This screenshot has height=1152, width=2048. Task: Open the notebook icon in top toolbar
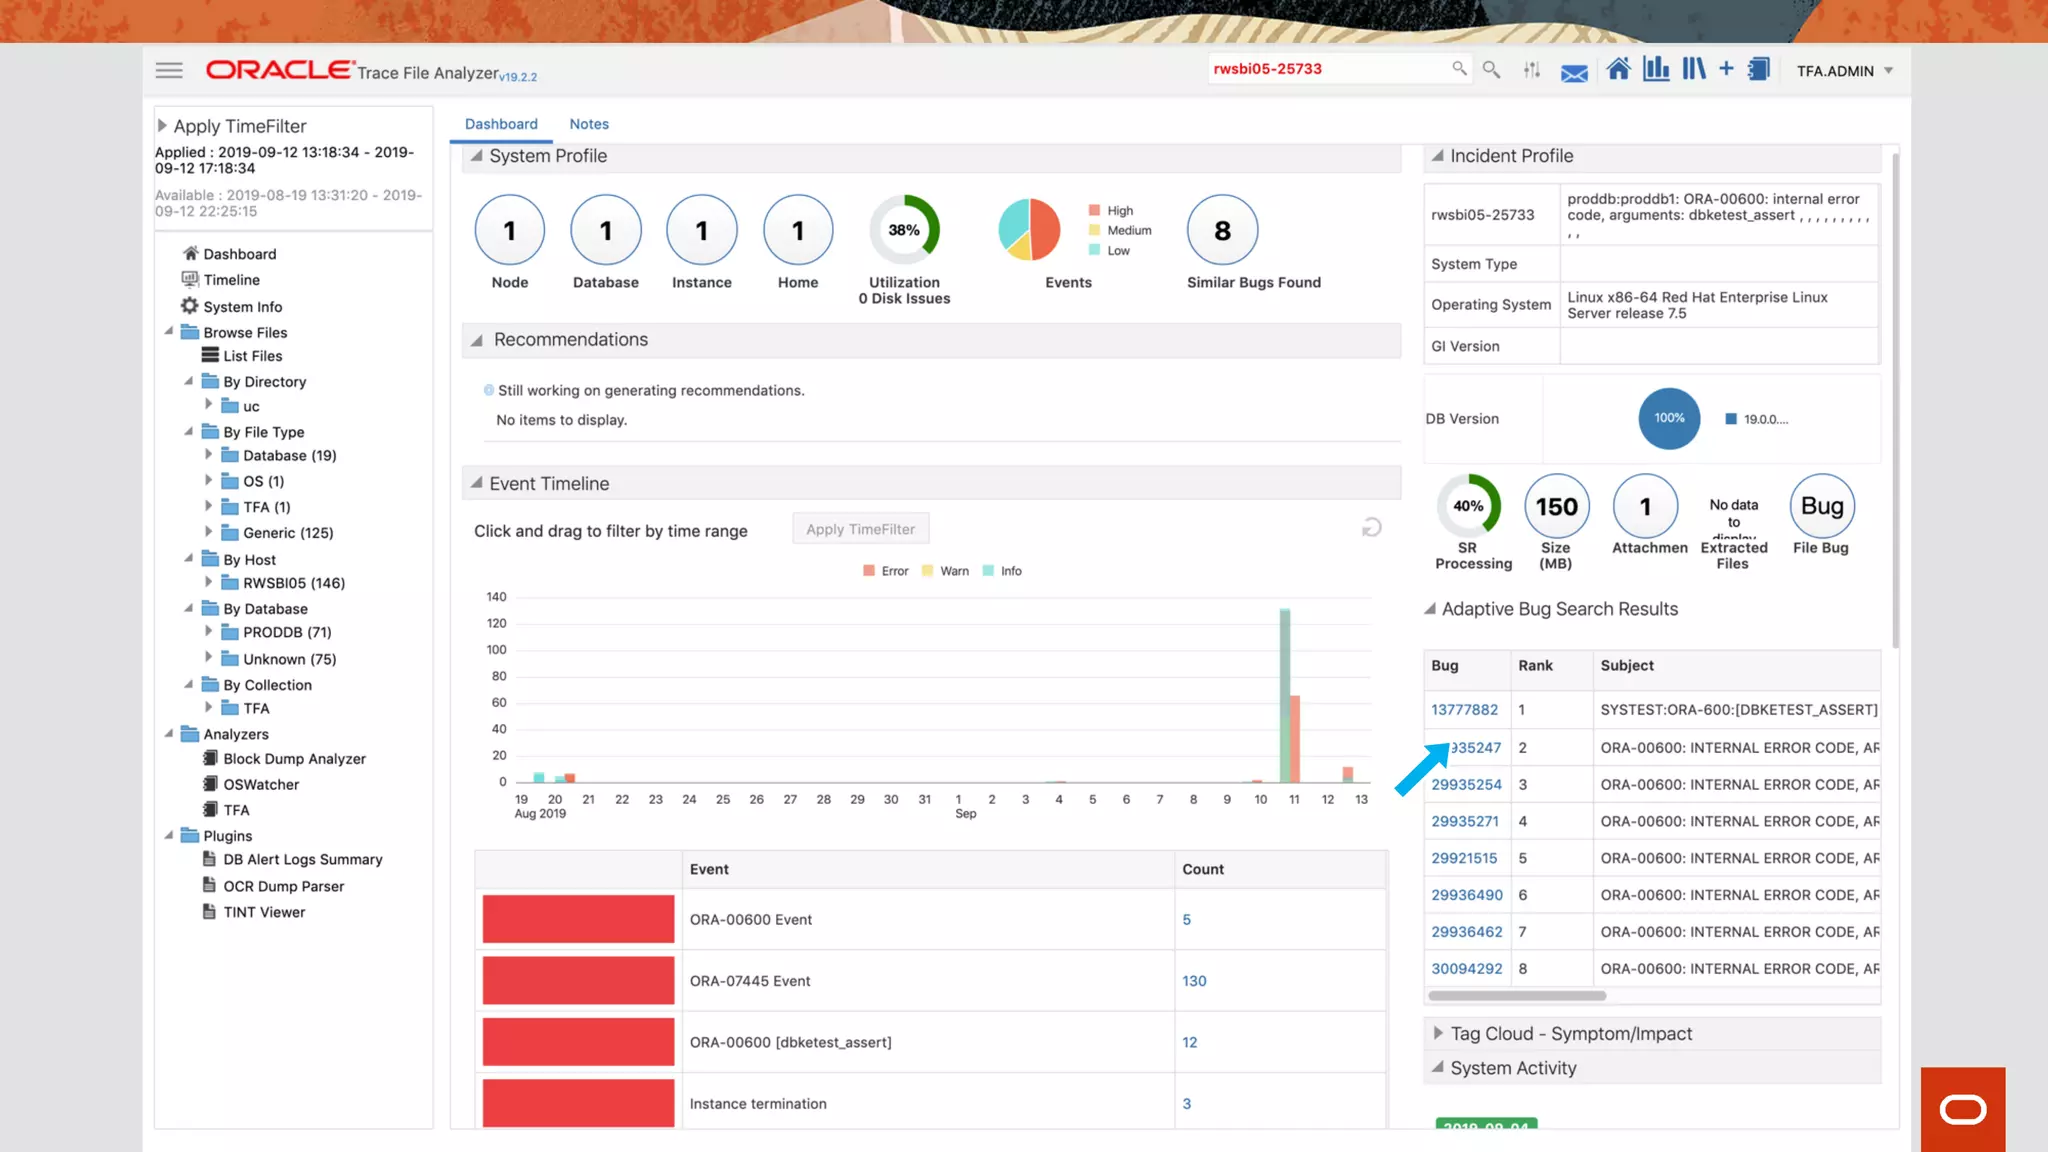click(x=1759, y=70)
